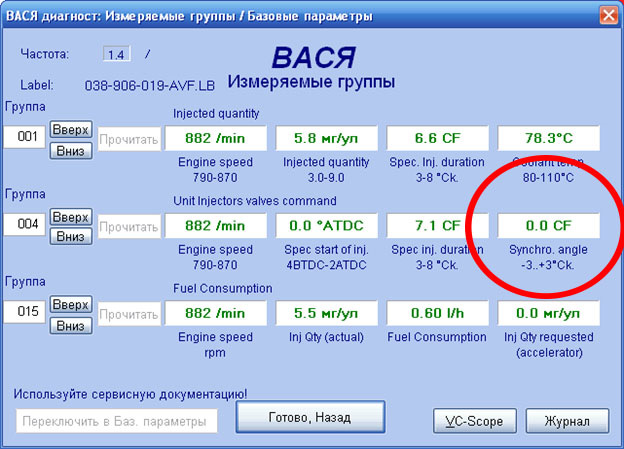
Task: Select the 0.0 CF synchro angle value
Action: [x=548, y=226]
